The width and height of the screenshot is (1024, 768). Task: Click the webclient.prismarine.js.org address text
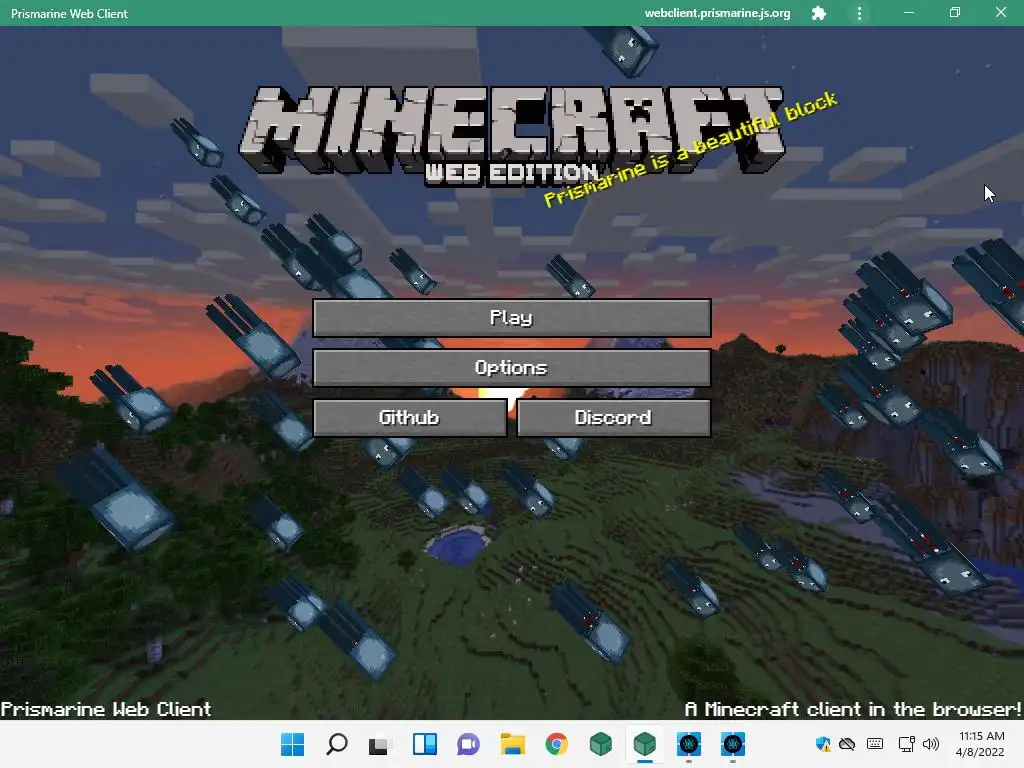[717, 13]
